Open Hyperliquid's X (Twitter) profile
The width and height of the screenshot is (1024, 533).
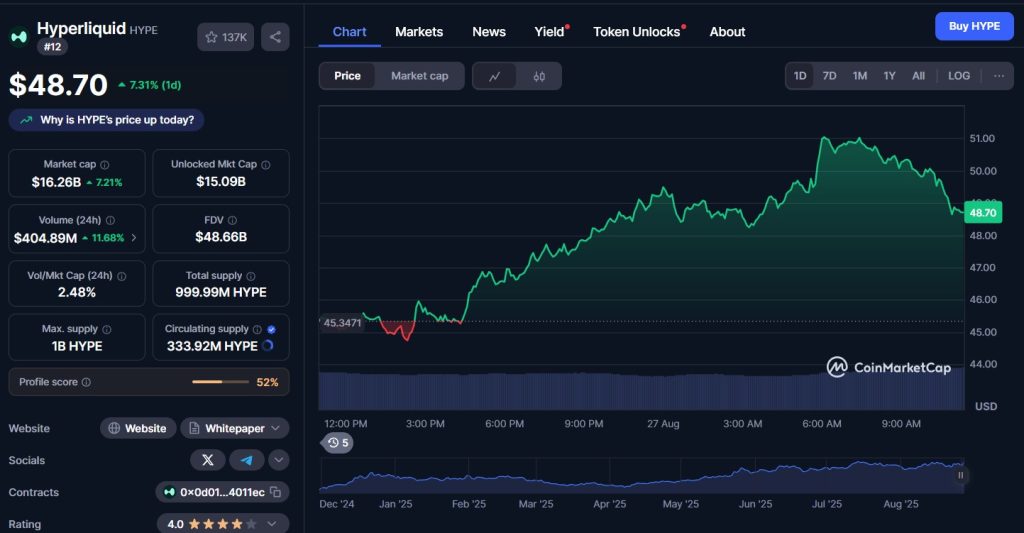208,460
